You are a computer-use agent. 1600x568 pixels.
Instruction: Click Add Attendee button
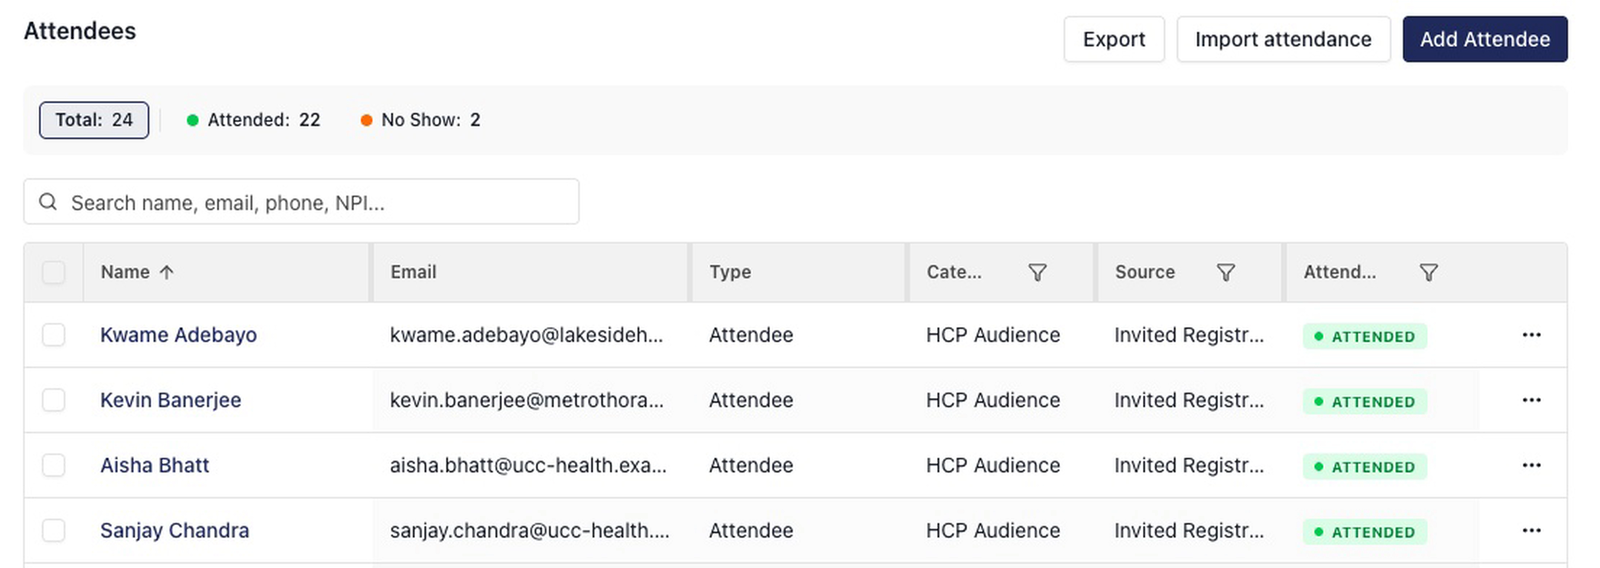click(1485, 39)
